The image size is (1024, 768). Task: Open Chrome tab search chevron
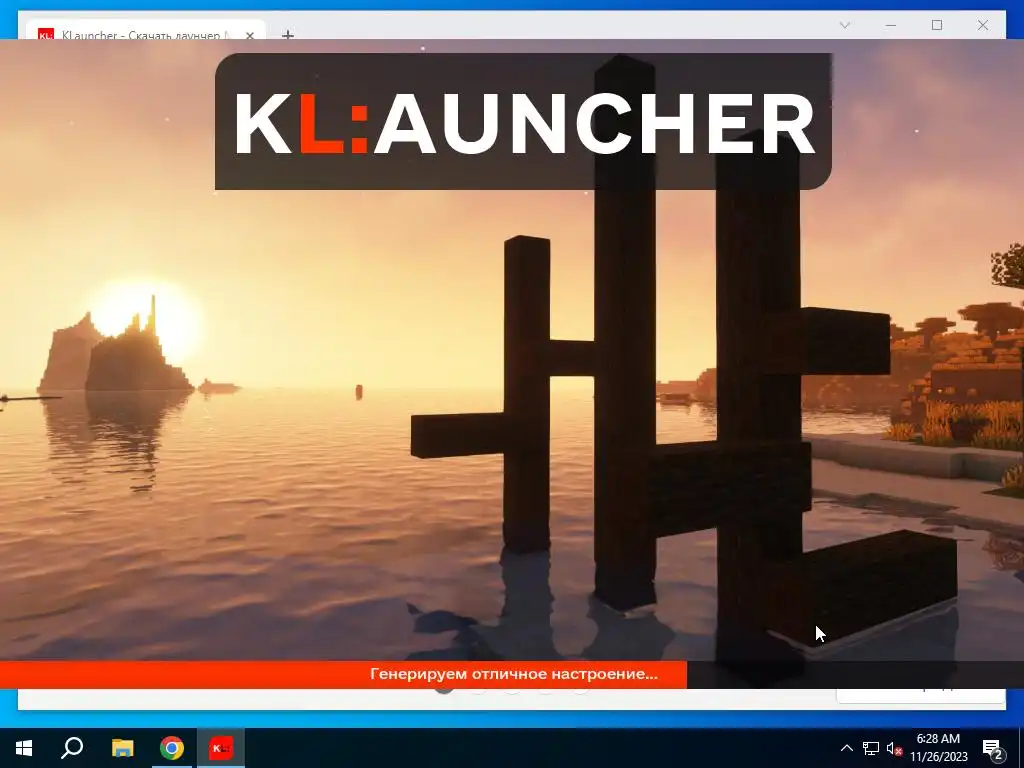click(844, 25)
